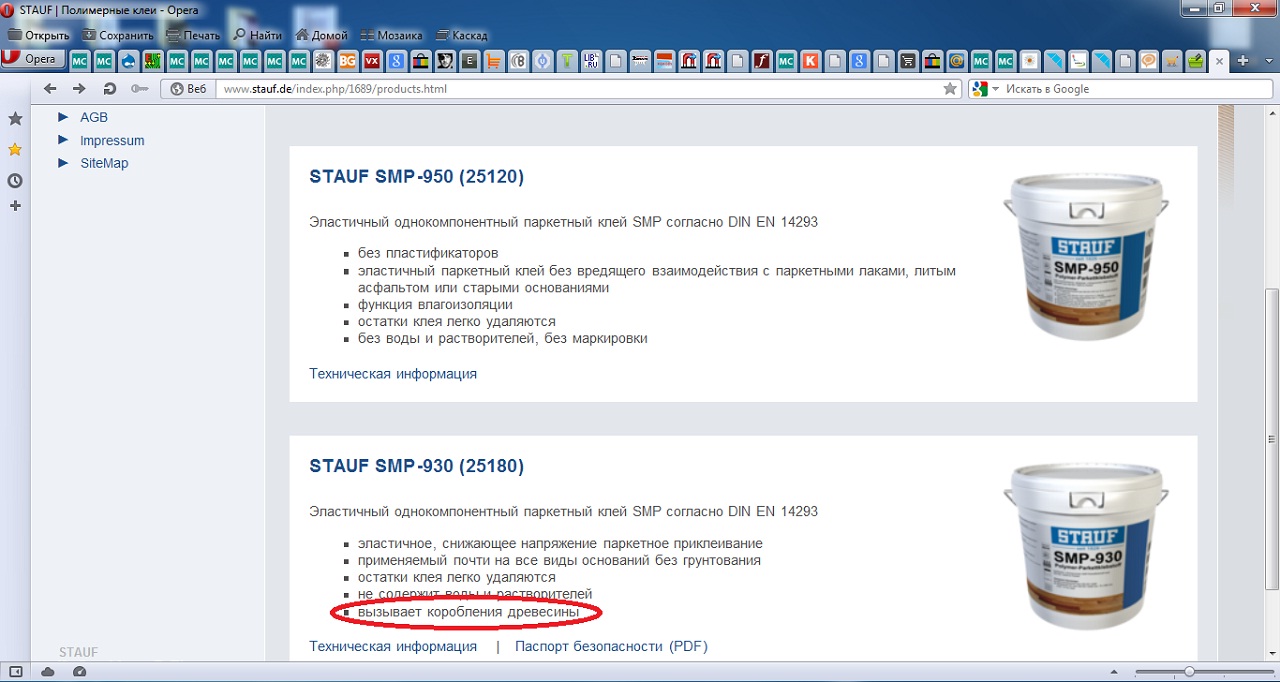Click the Opera Link cloud icon
The image size is (1280, 682).
[x=46, y=672]
